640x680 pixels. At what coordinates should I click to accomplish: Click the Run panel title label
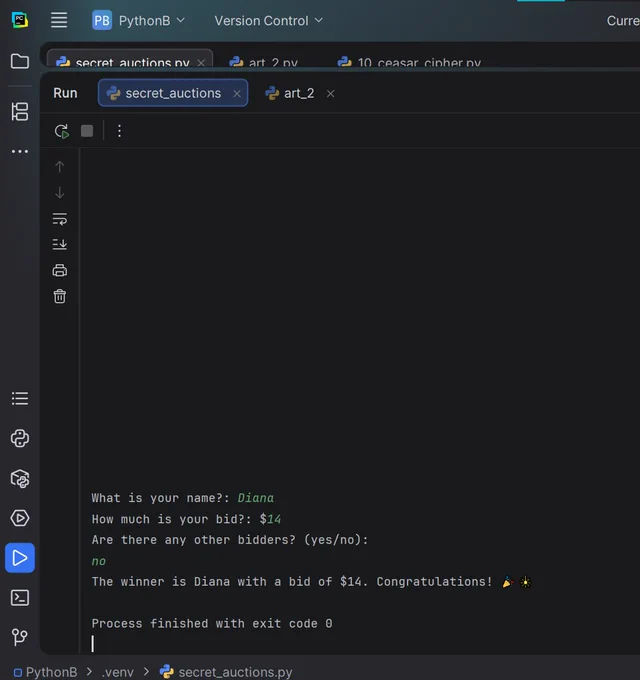coord(65,93)
